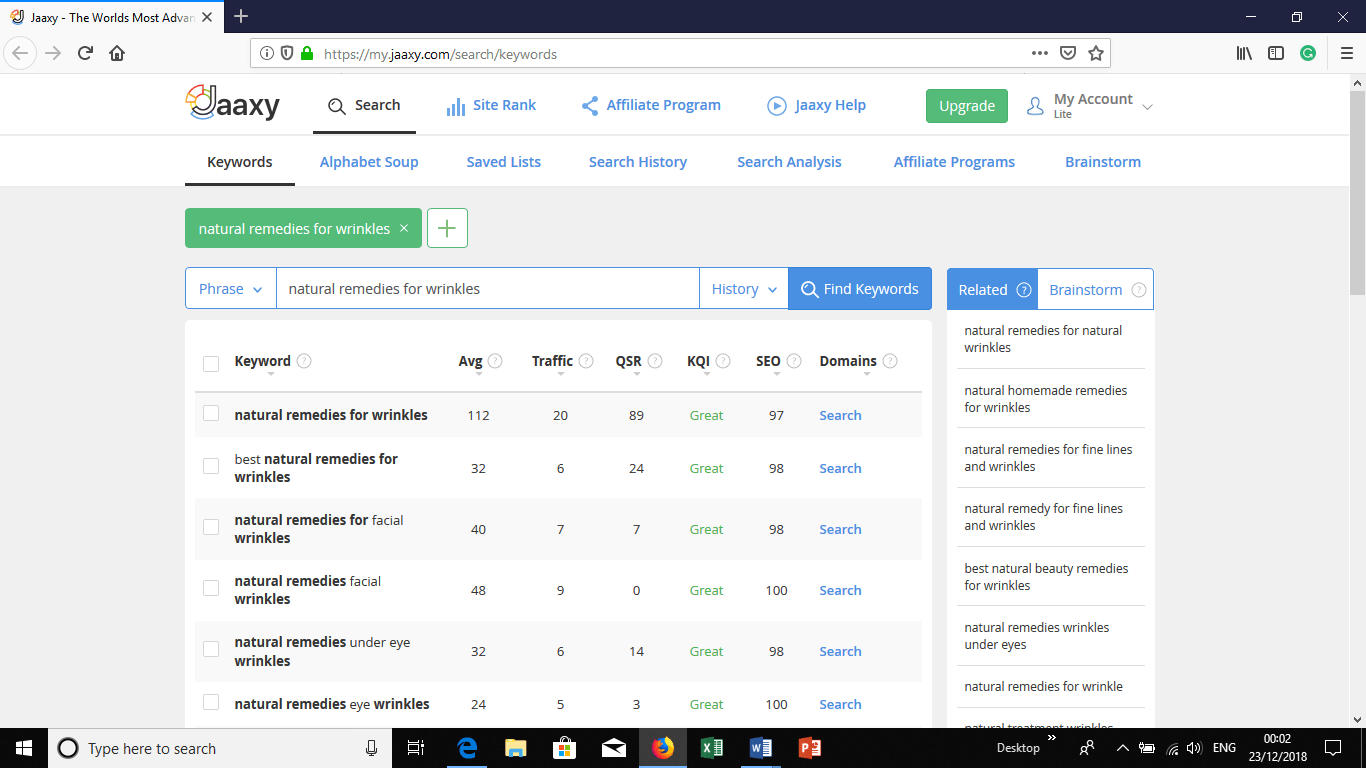The height and width of the screenshot is (768, 1366).
Task: Check 'natural remedies facial wrinkles' checkbox
Action: pyautogui.click(x=211, y=588)
